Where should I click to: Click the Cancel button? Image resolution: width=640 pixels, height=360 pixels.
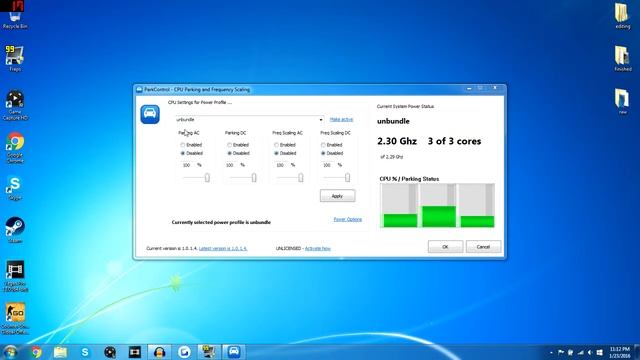click(x=483, y=247)
